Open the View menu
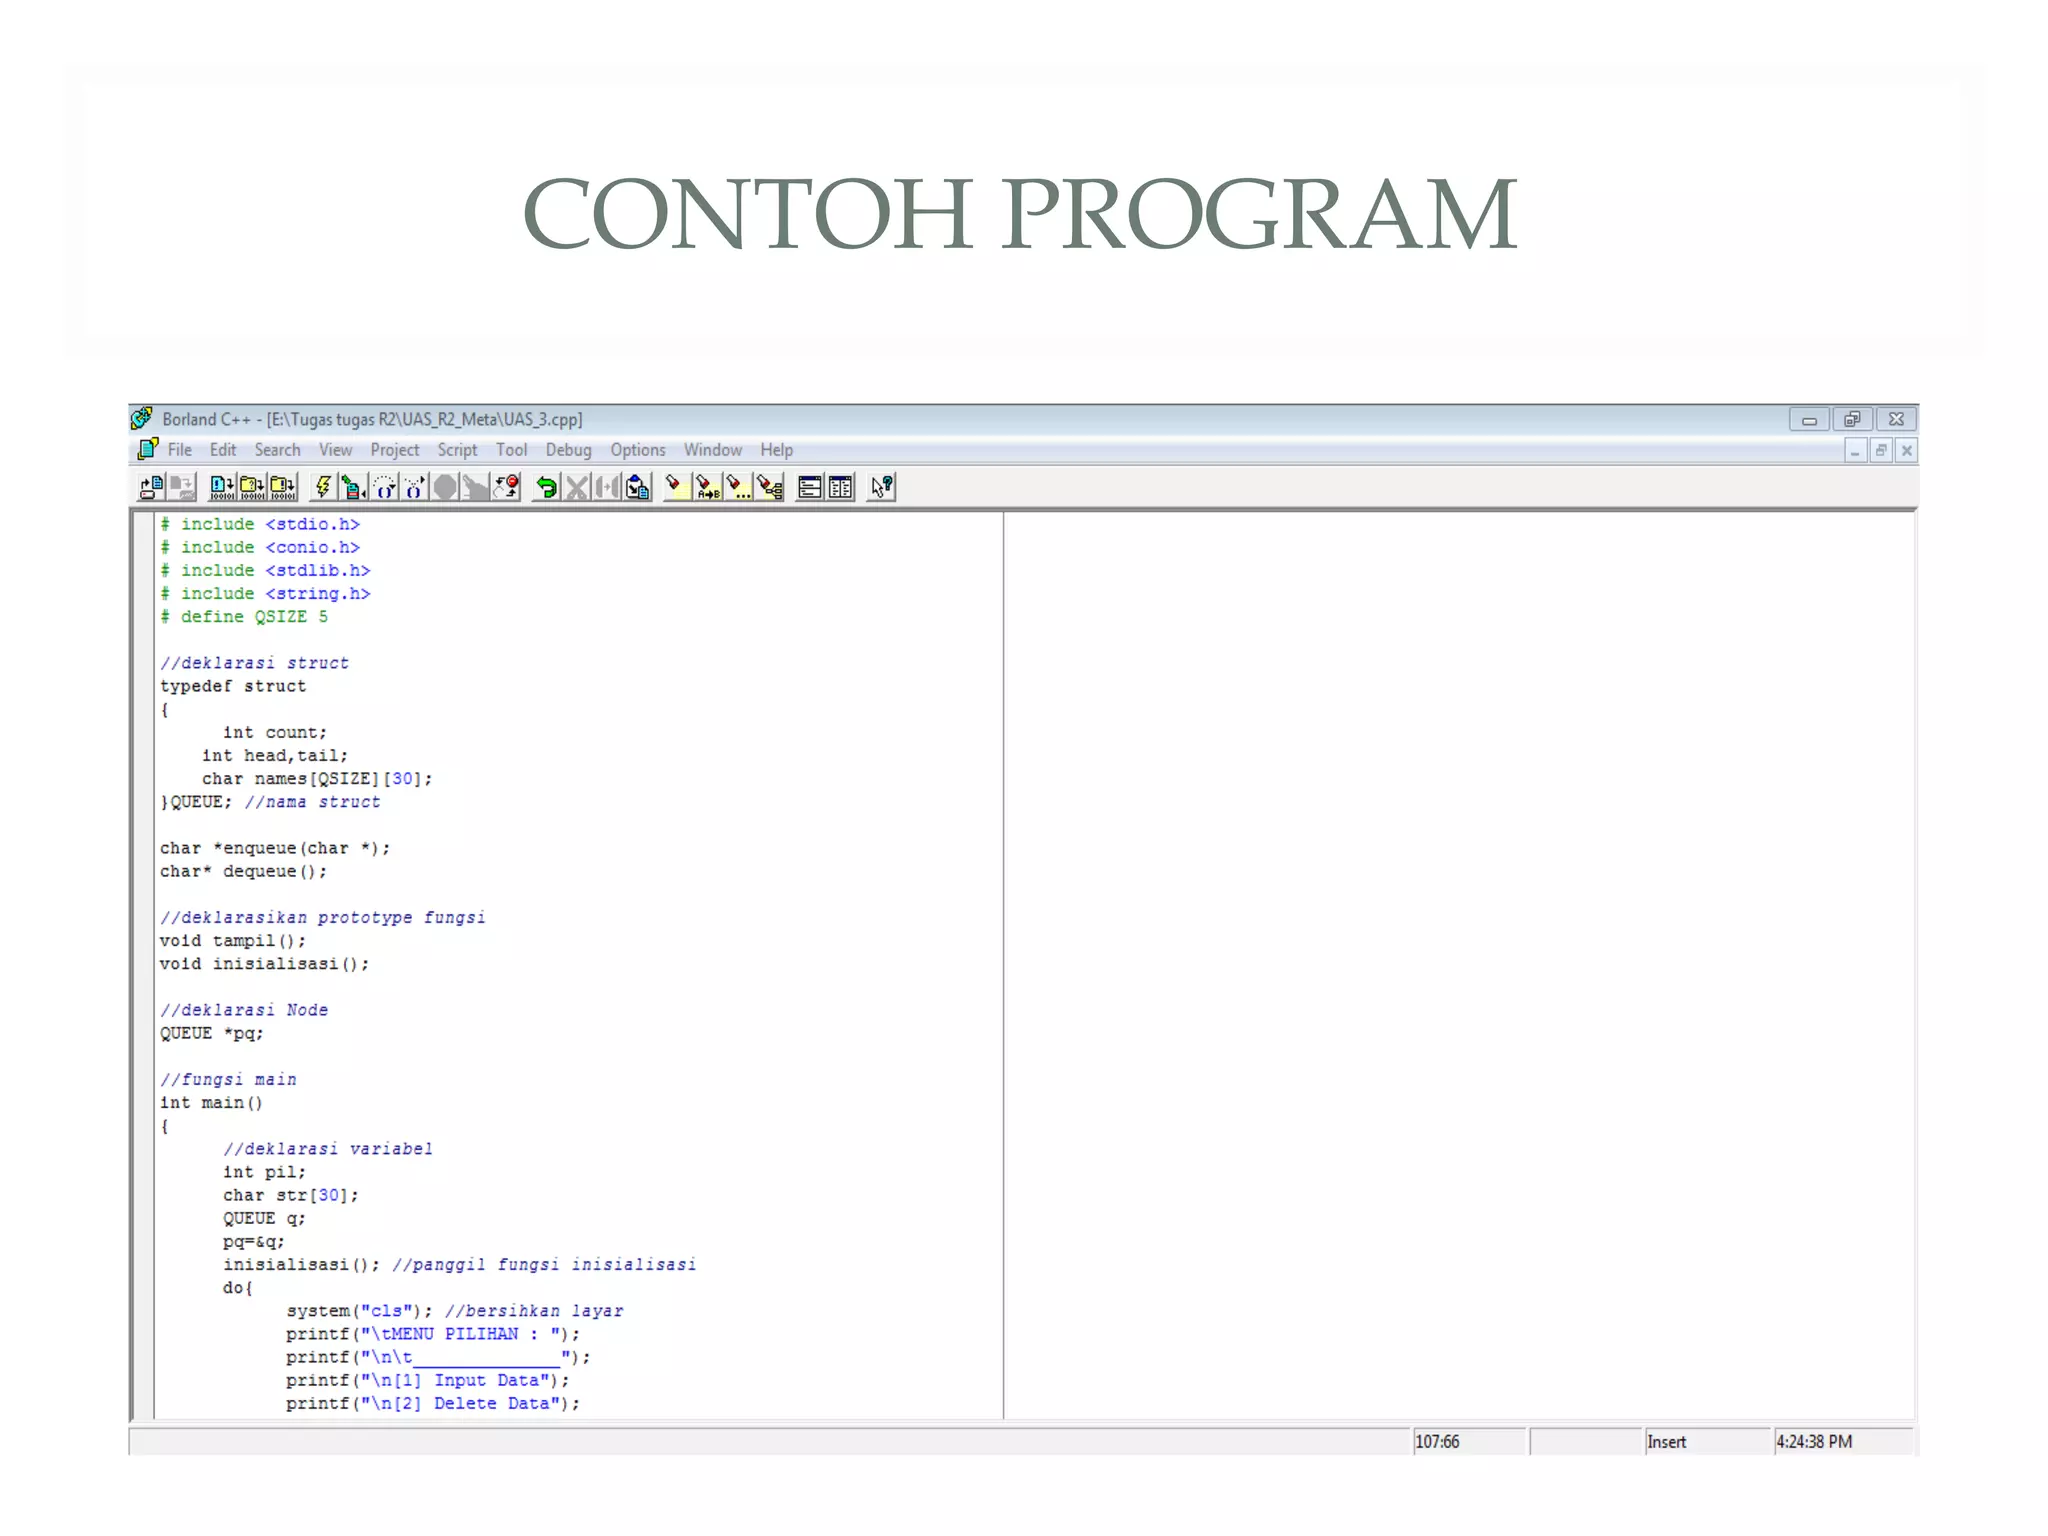 click(x=335, y=450)
